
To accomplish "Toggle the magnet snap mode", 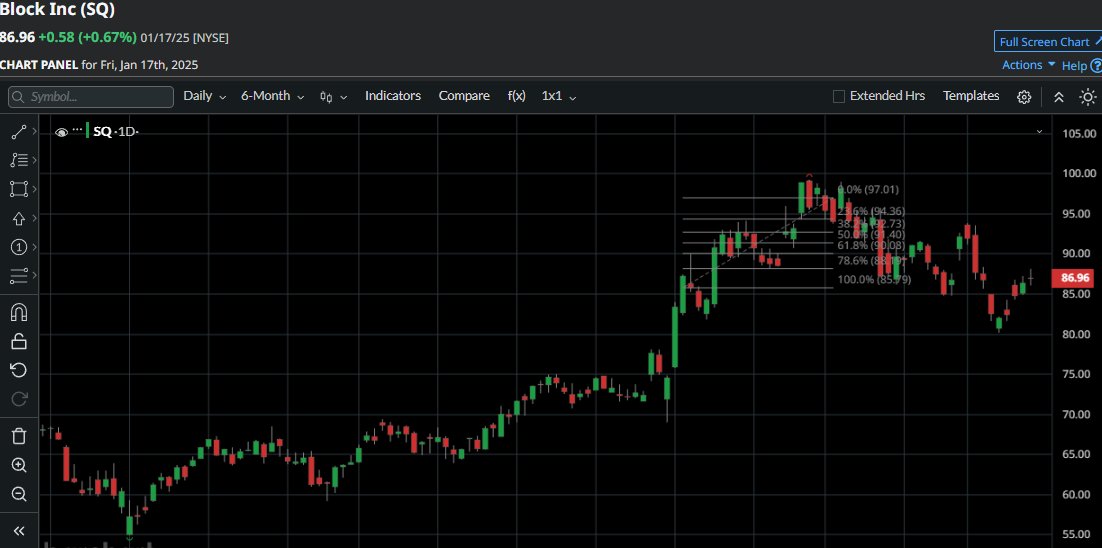I will pos(19,312).
